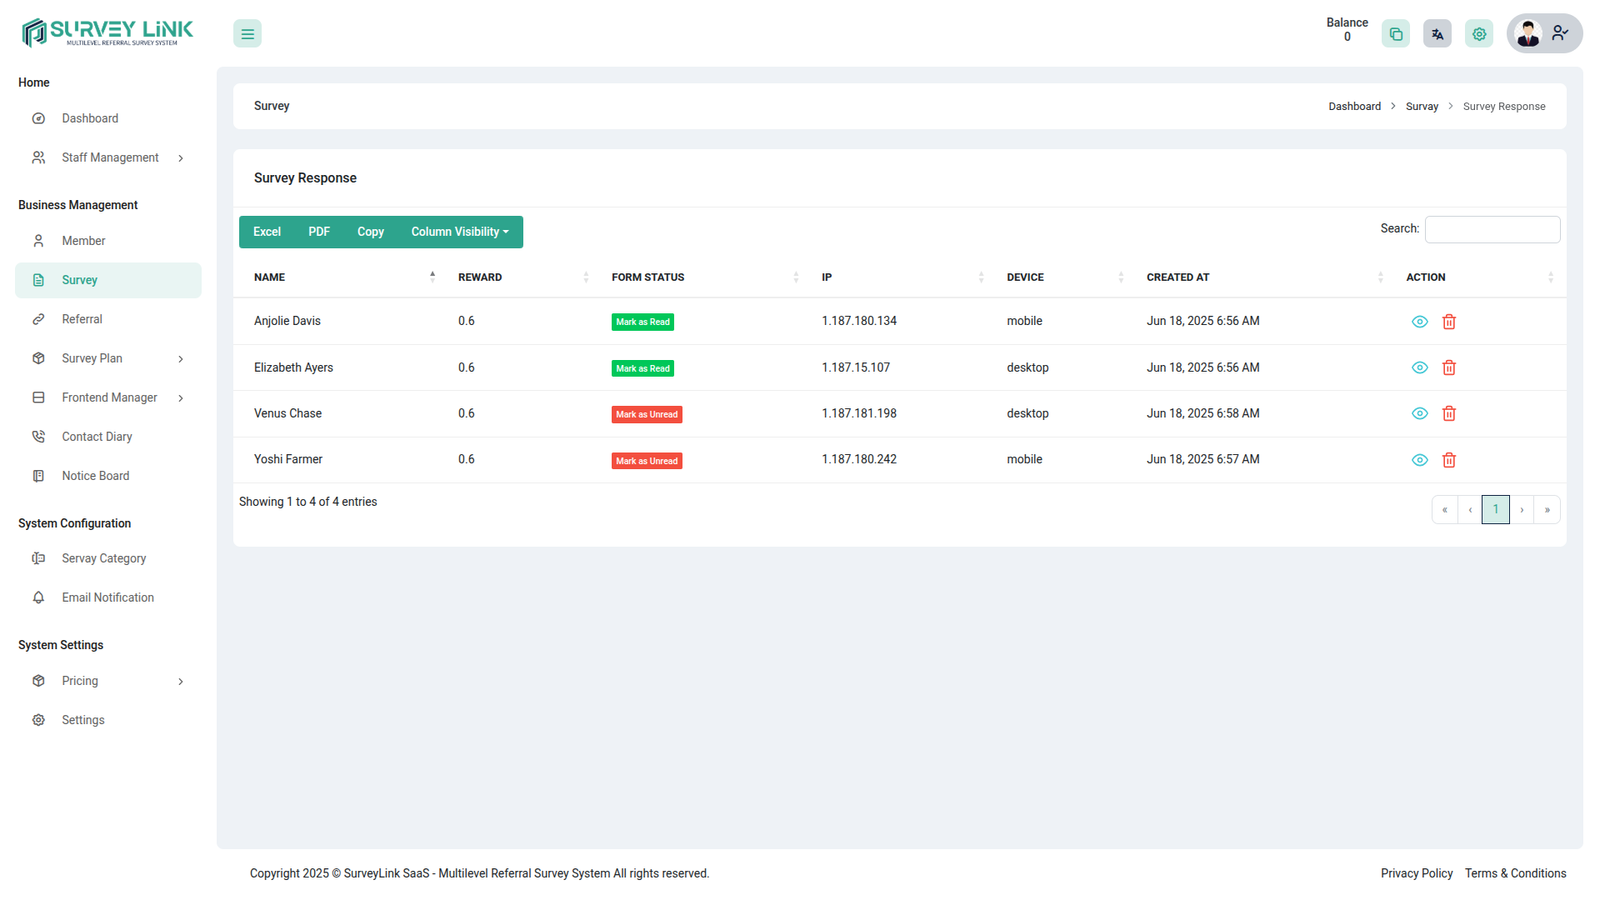Toggle Venus Chase's Mark as Unread status
This screenshot has height=900, width=1600.
click(x=646, y=414)
